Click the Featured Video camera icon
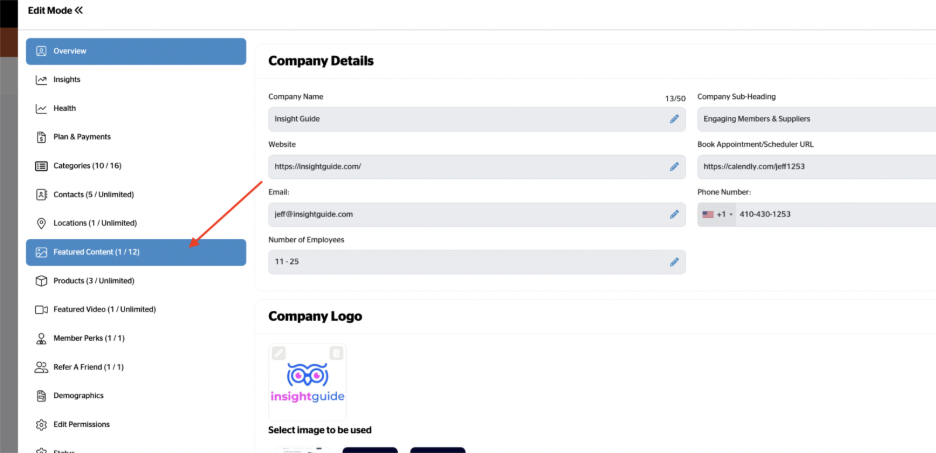Screen dimensions: 936x453 pos(41,310)
